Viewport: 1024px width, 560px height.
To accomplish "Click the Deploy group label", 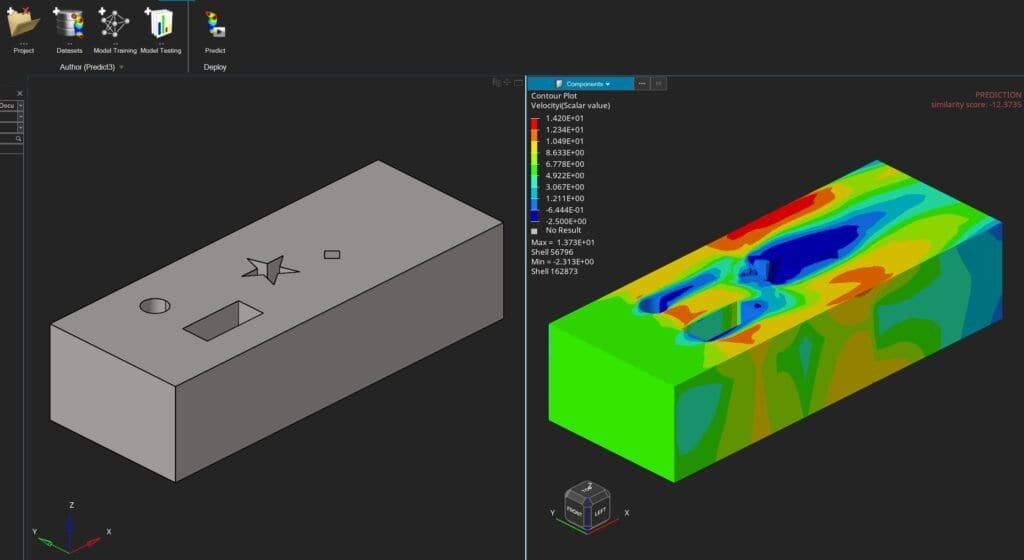I will [215, 67].
